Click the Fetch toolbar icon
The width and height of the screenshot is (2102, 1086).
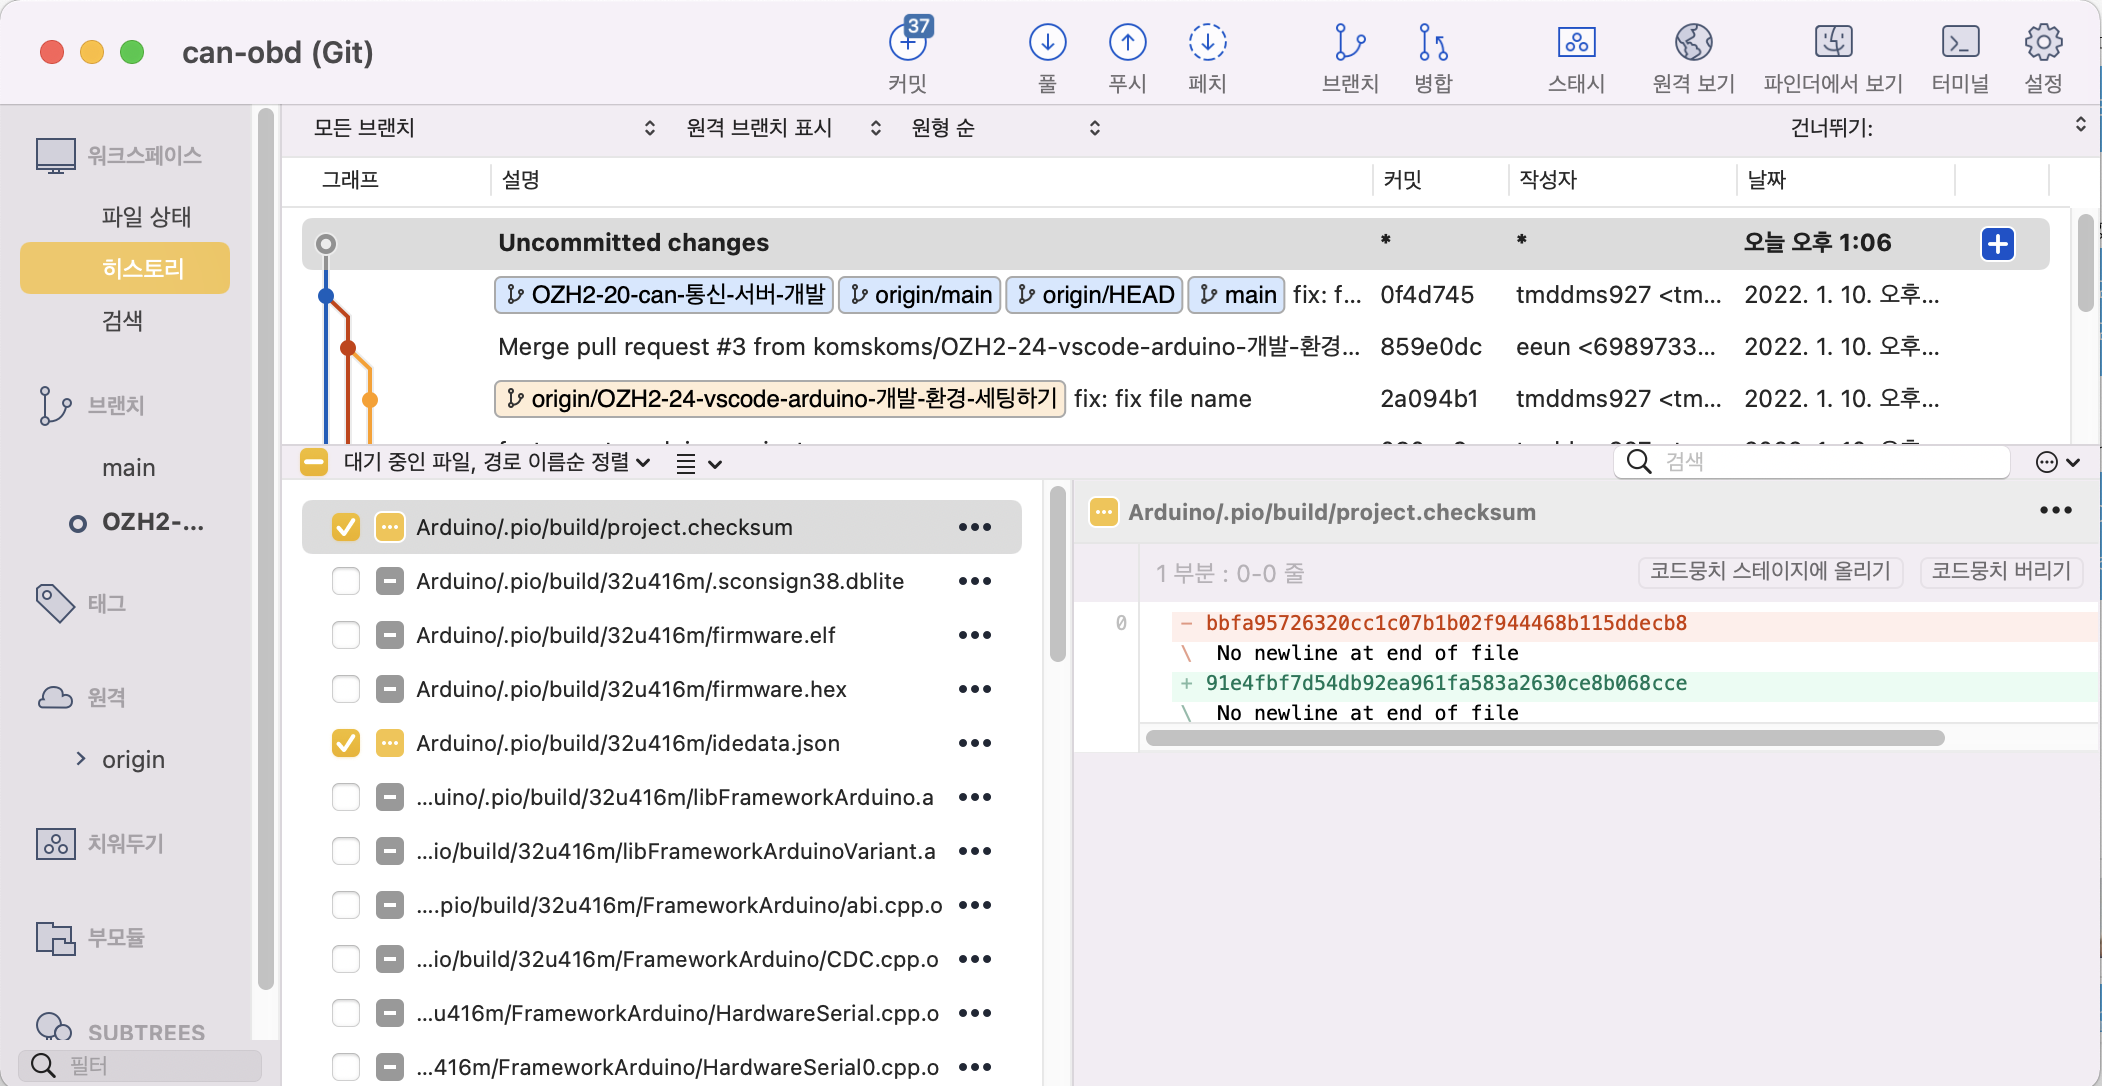[x=1207, y=43]
